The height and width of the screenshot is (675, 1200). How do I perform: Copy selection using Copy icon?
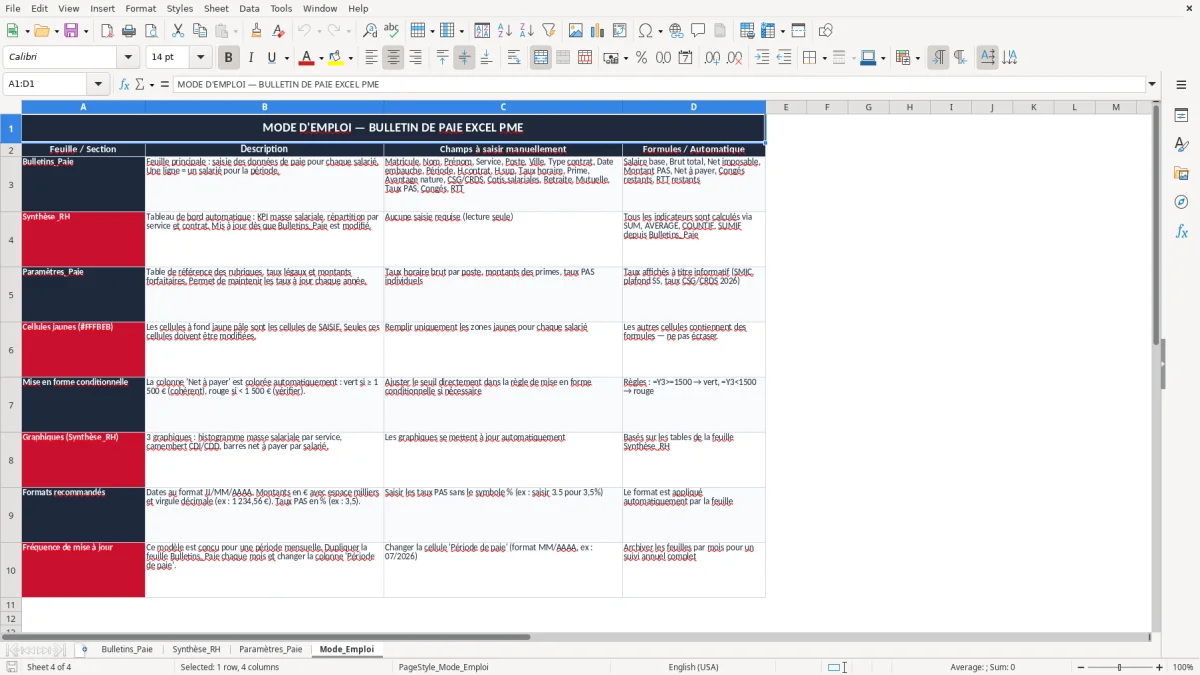pos(199,31)
